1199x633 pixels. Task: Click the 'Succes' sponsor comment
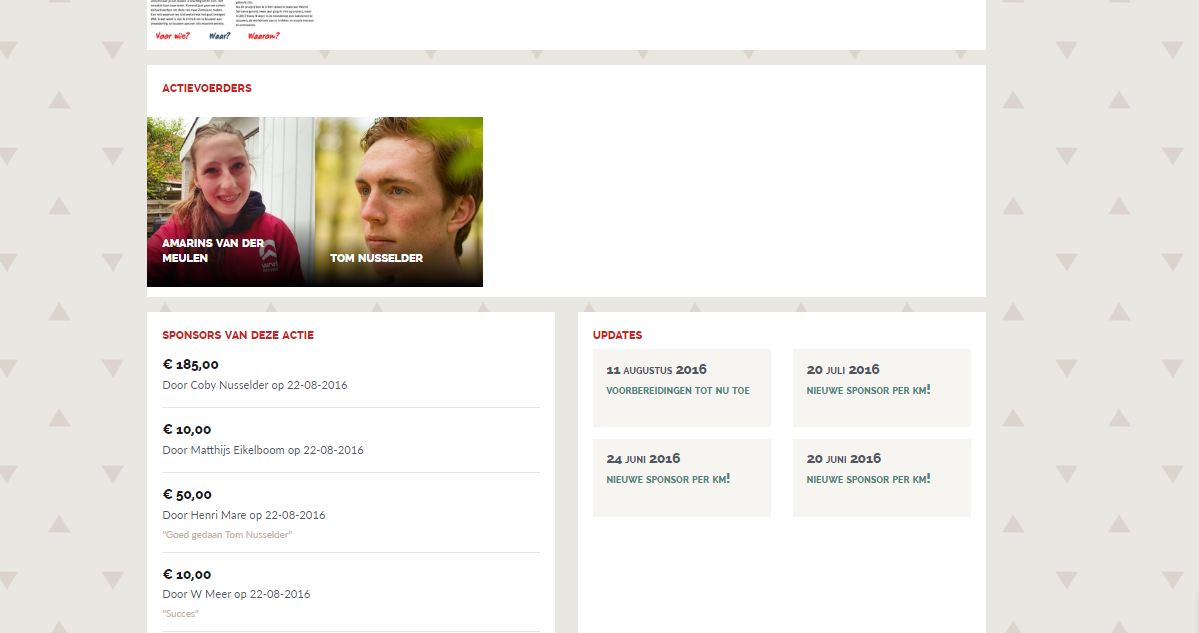180,614
